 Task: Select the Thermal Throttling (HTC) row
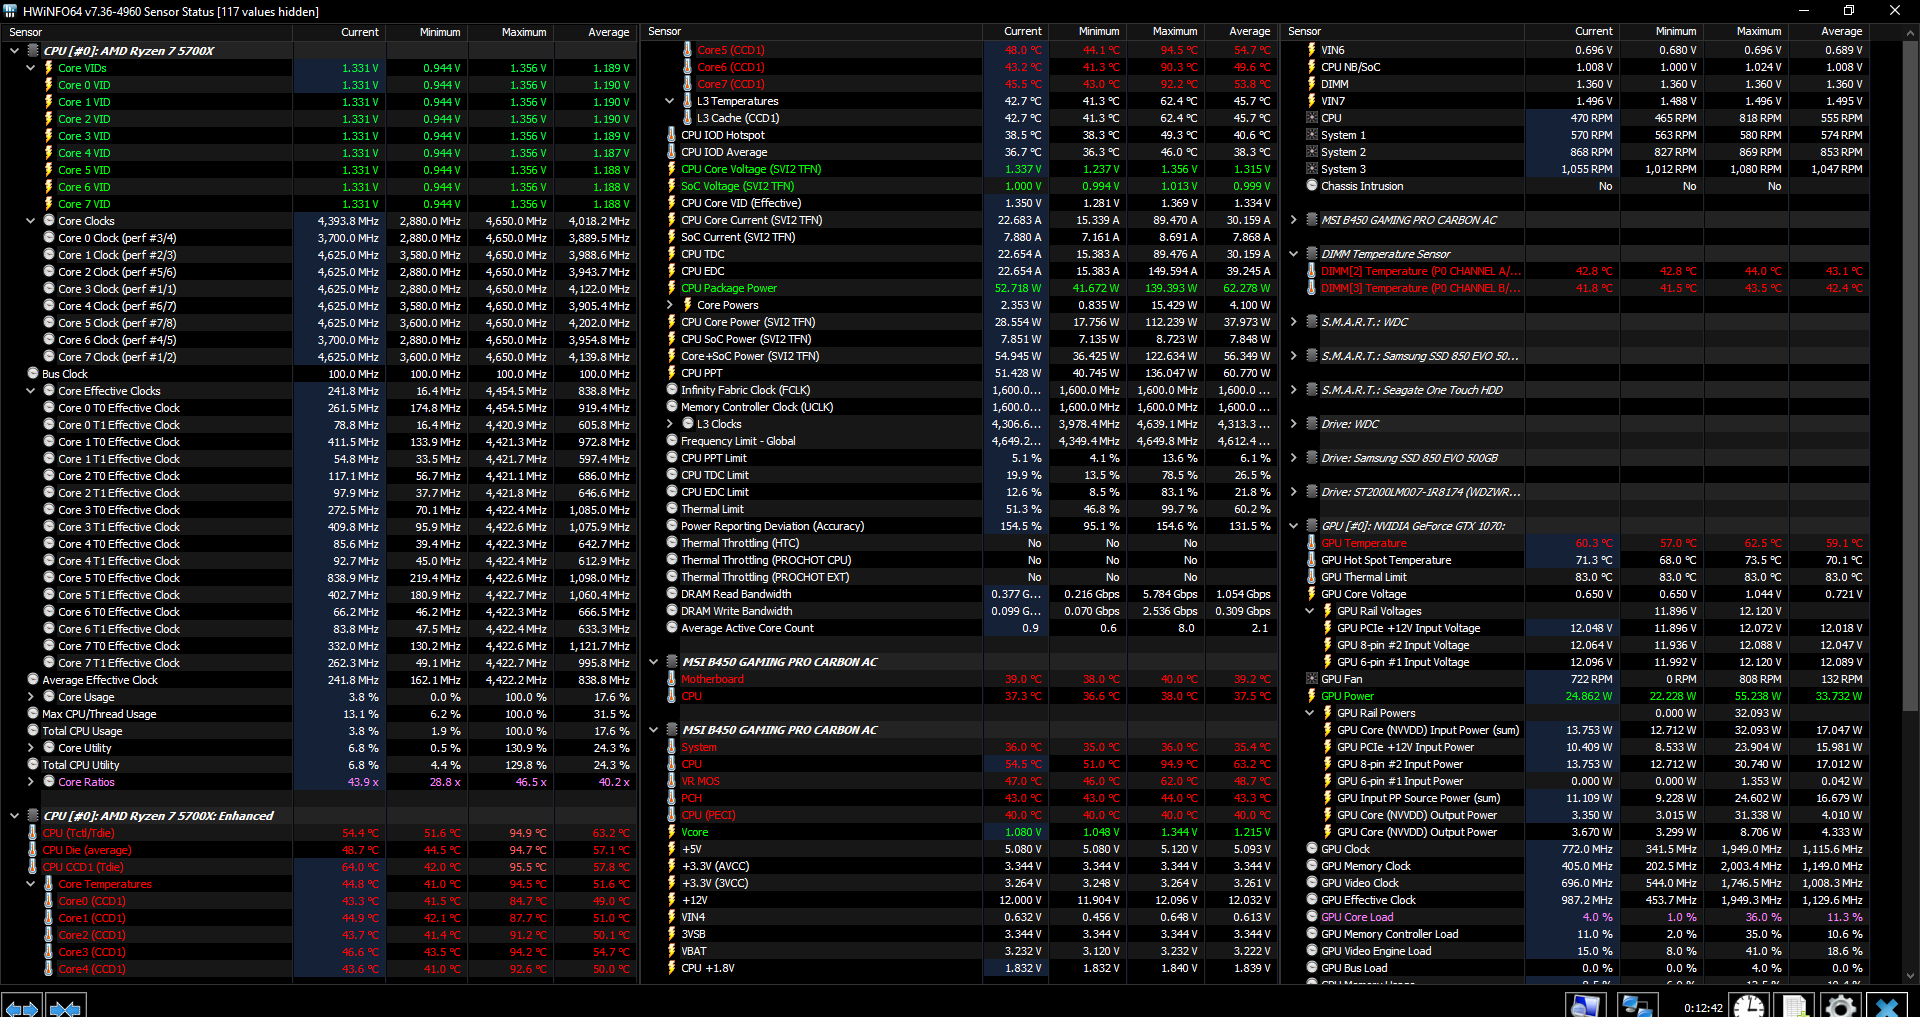pyautogui.click(x=960, y=543)
